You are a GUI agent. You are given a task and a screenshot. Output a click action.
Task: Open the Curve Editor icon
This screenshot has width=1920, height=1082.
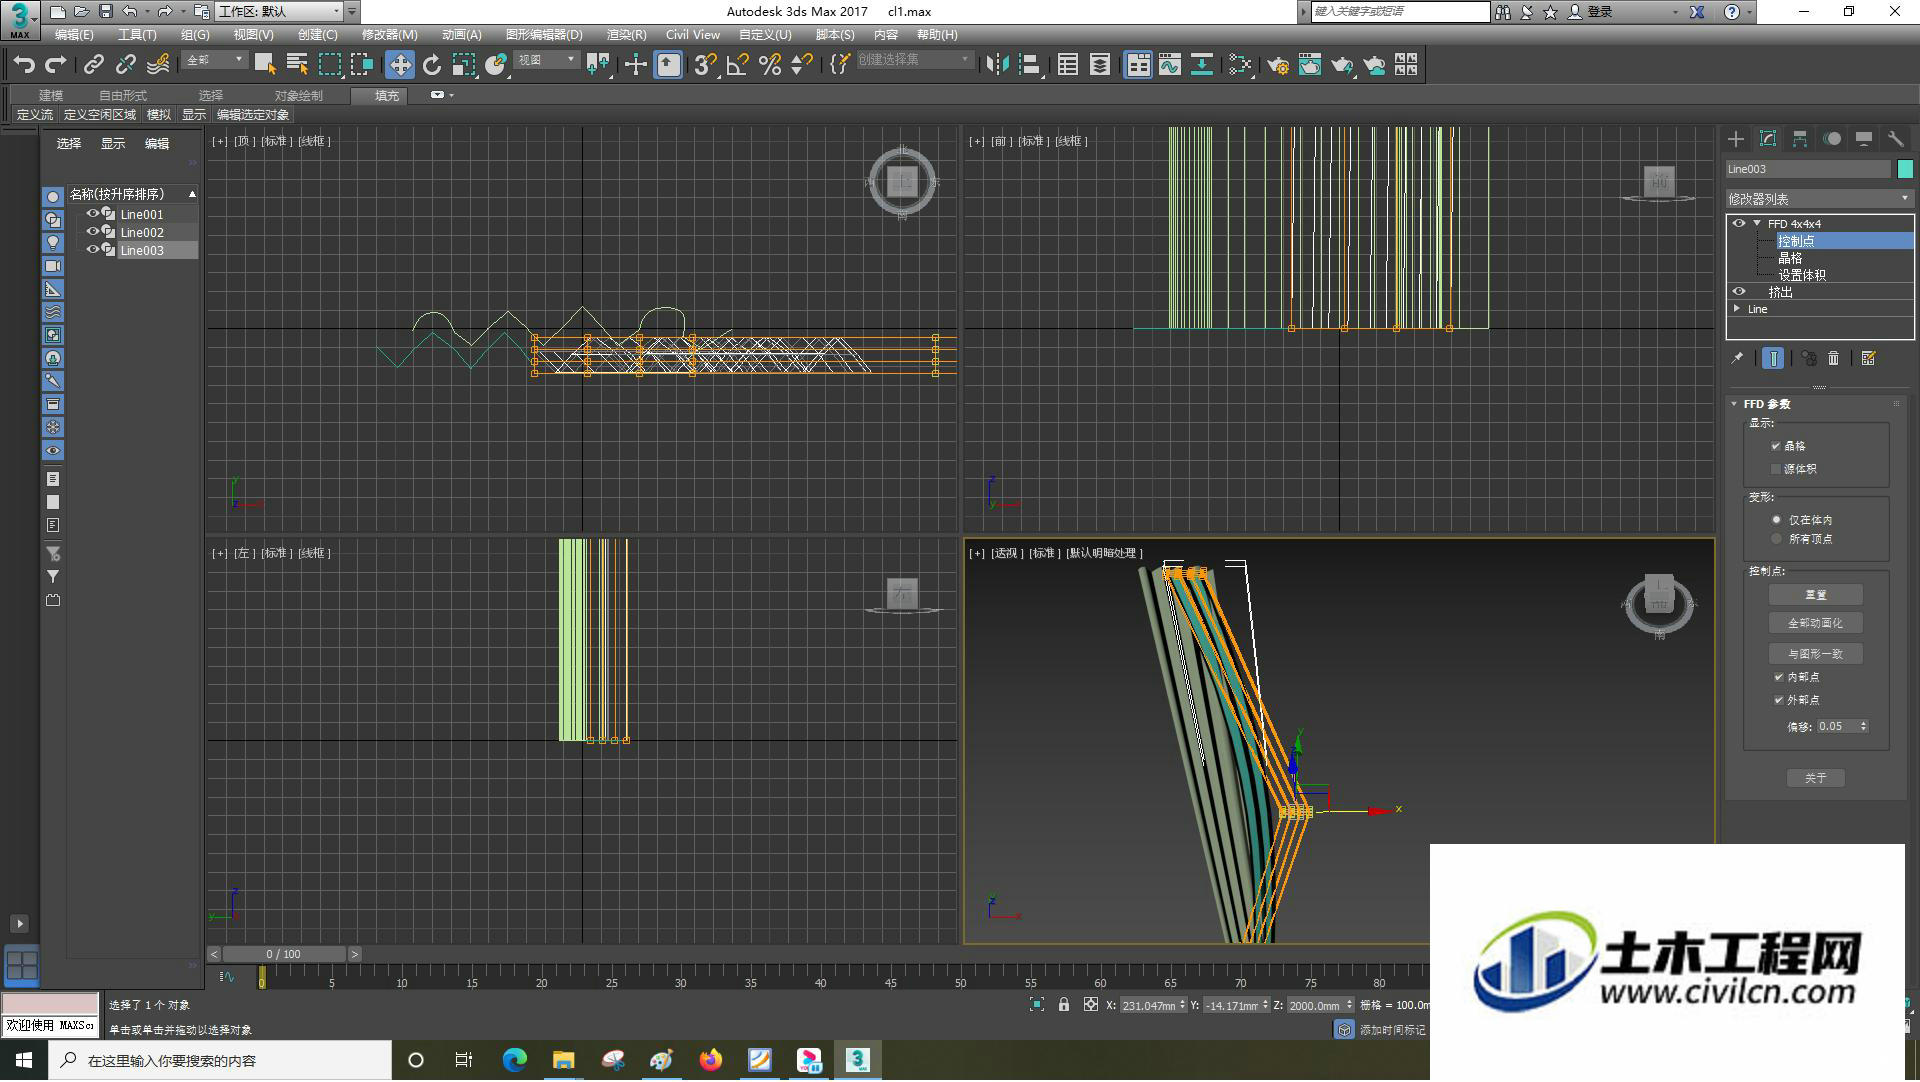(1170, 65)
